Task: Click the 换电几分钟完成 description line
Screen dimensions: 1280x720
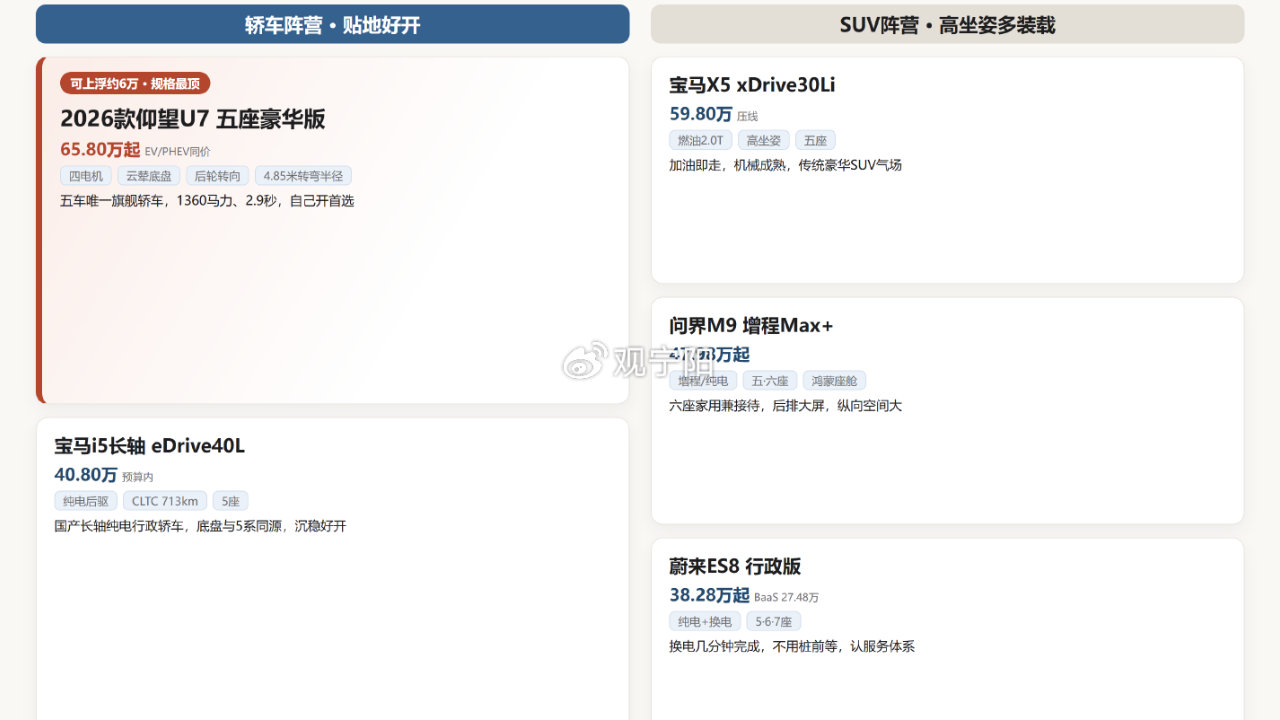Action: [x=792, y=647]
